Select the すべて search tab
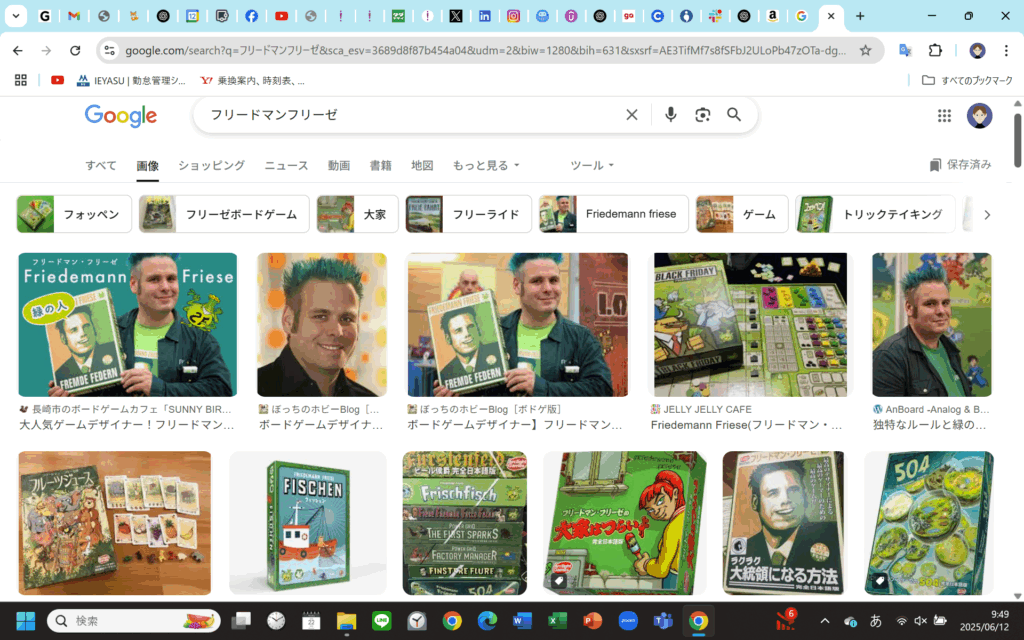Screen dimensions: 1024x640 pos(101,165)
